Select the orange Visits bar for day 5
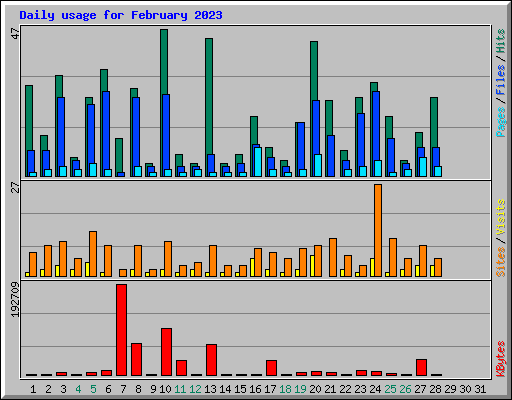This screenshot has height=400, width=512. (93, 254)
